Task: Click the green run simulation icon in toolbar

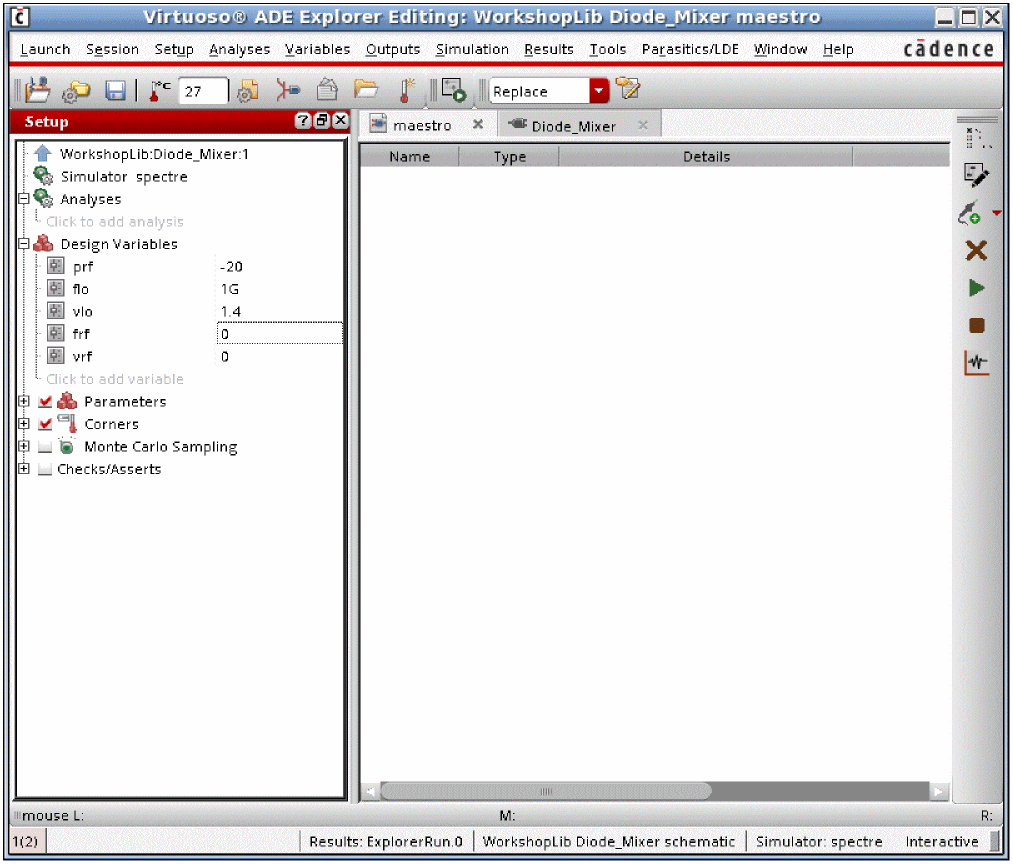Action: coord(453,91)
